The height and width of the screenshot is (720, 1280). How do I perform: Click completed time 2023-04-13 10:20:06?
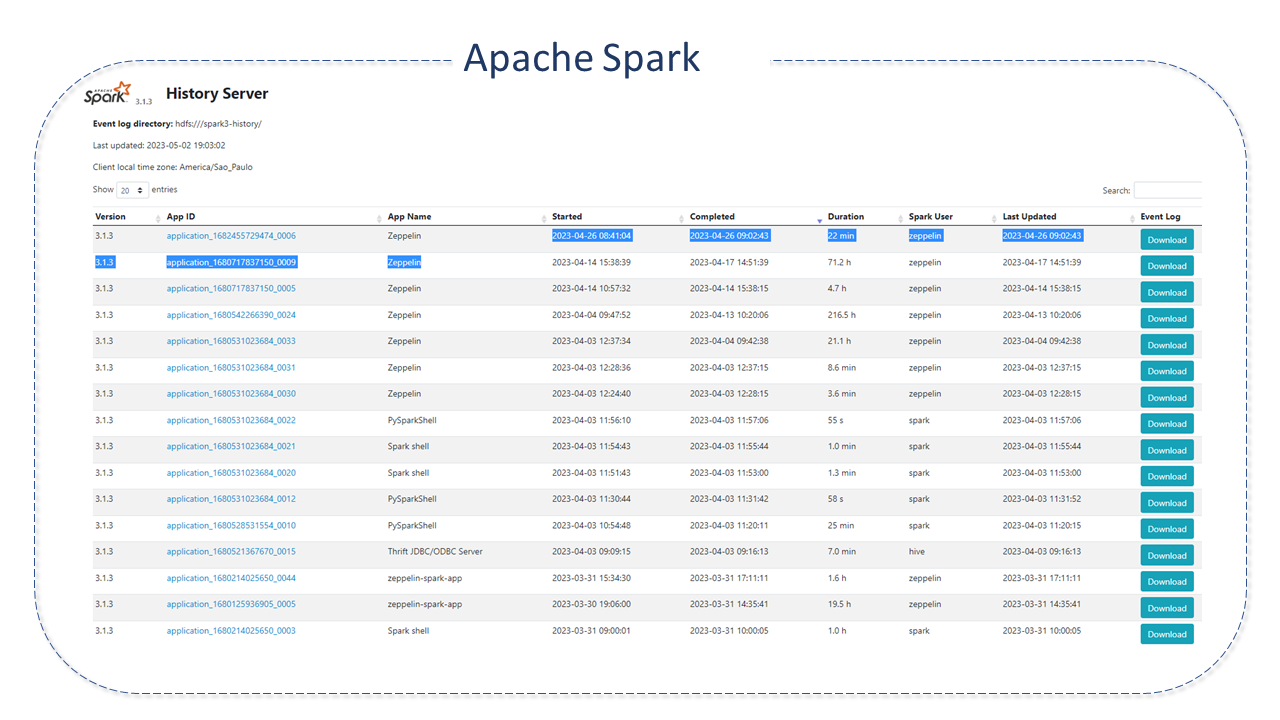point(729,315)
